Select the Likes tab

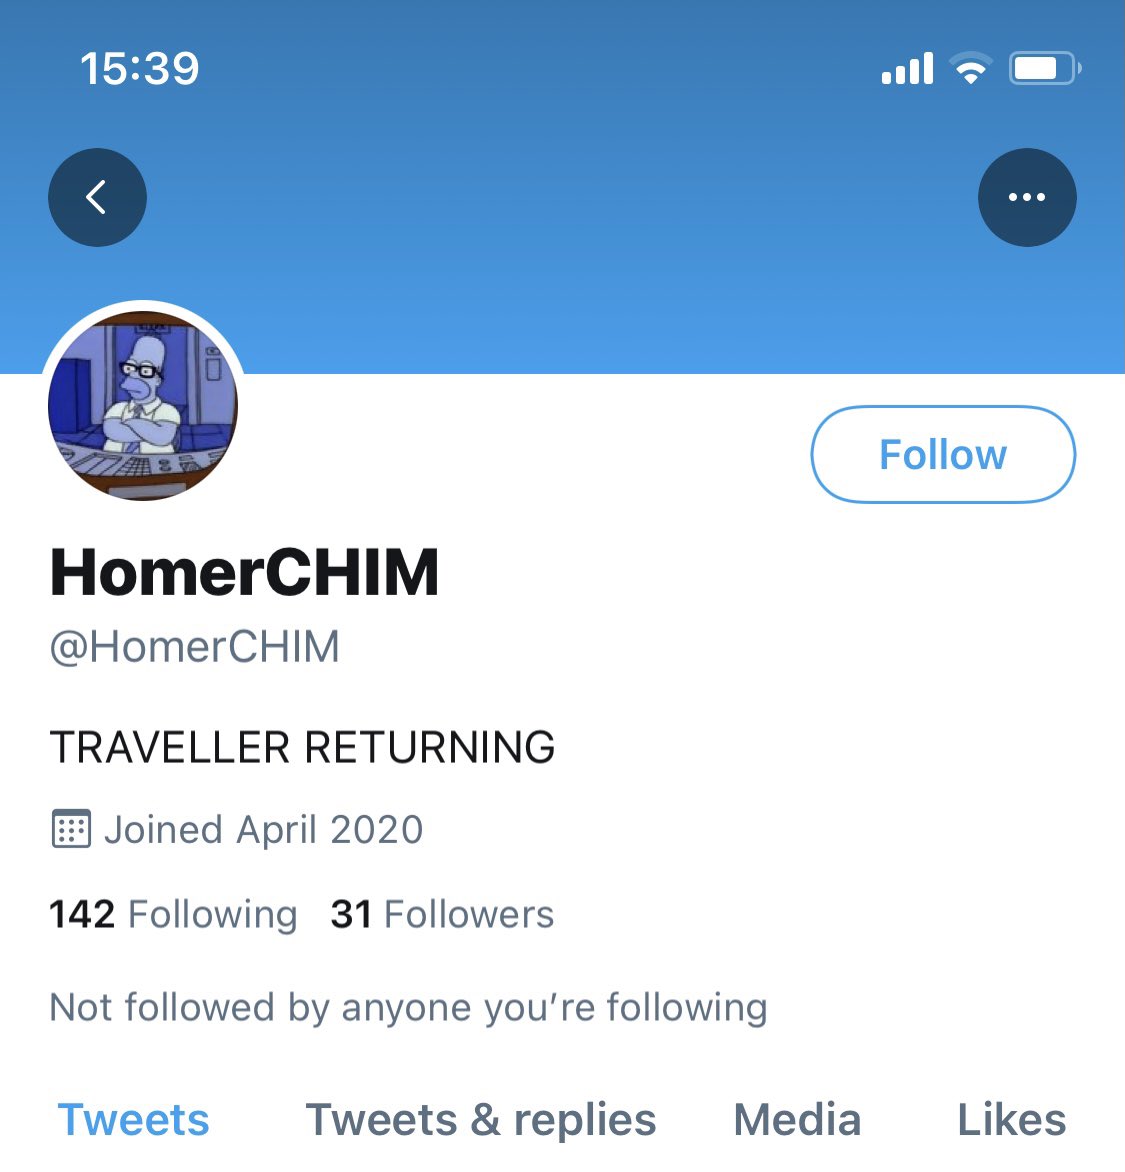1012,1120
